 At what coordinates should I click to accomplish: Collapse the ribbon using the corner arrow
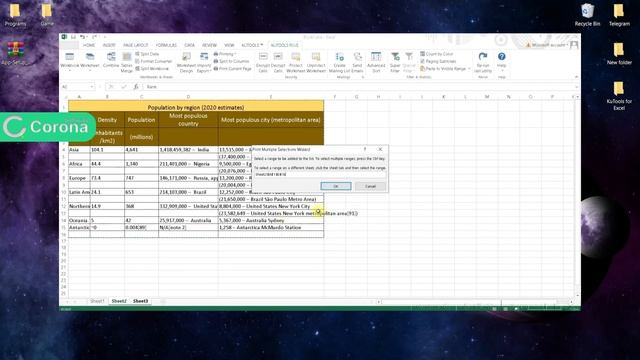(576, 77)
